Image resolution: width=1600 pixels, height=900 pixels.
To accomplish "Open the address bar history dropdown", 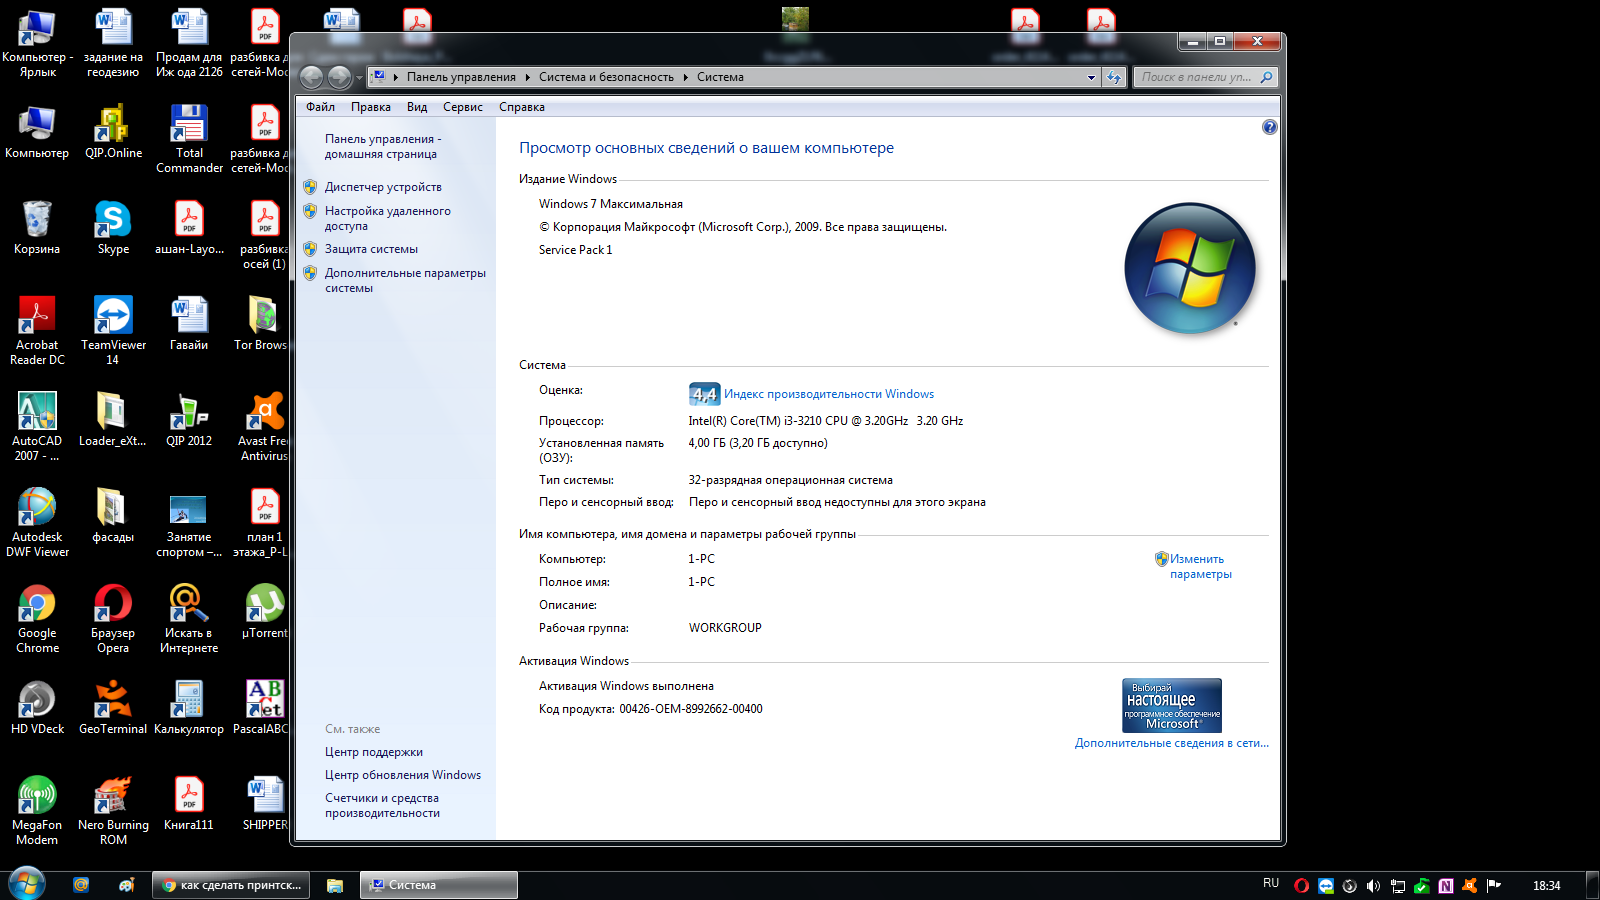I will click(x=1091, y=77).
